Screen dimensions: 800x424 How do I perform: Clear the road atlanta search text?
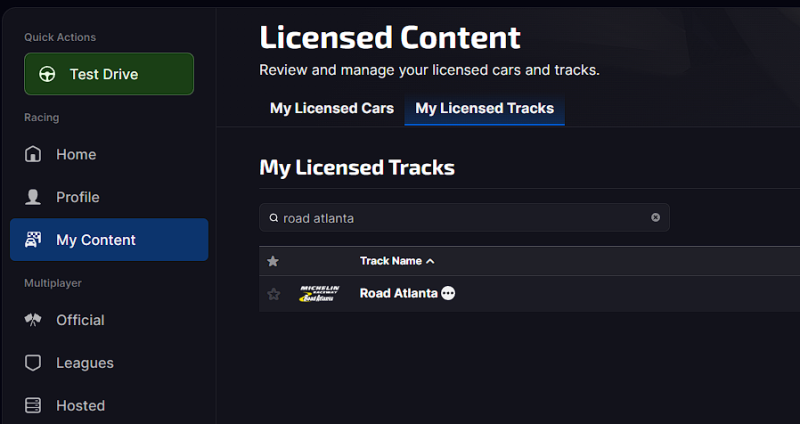pos(656,218)
